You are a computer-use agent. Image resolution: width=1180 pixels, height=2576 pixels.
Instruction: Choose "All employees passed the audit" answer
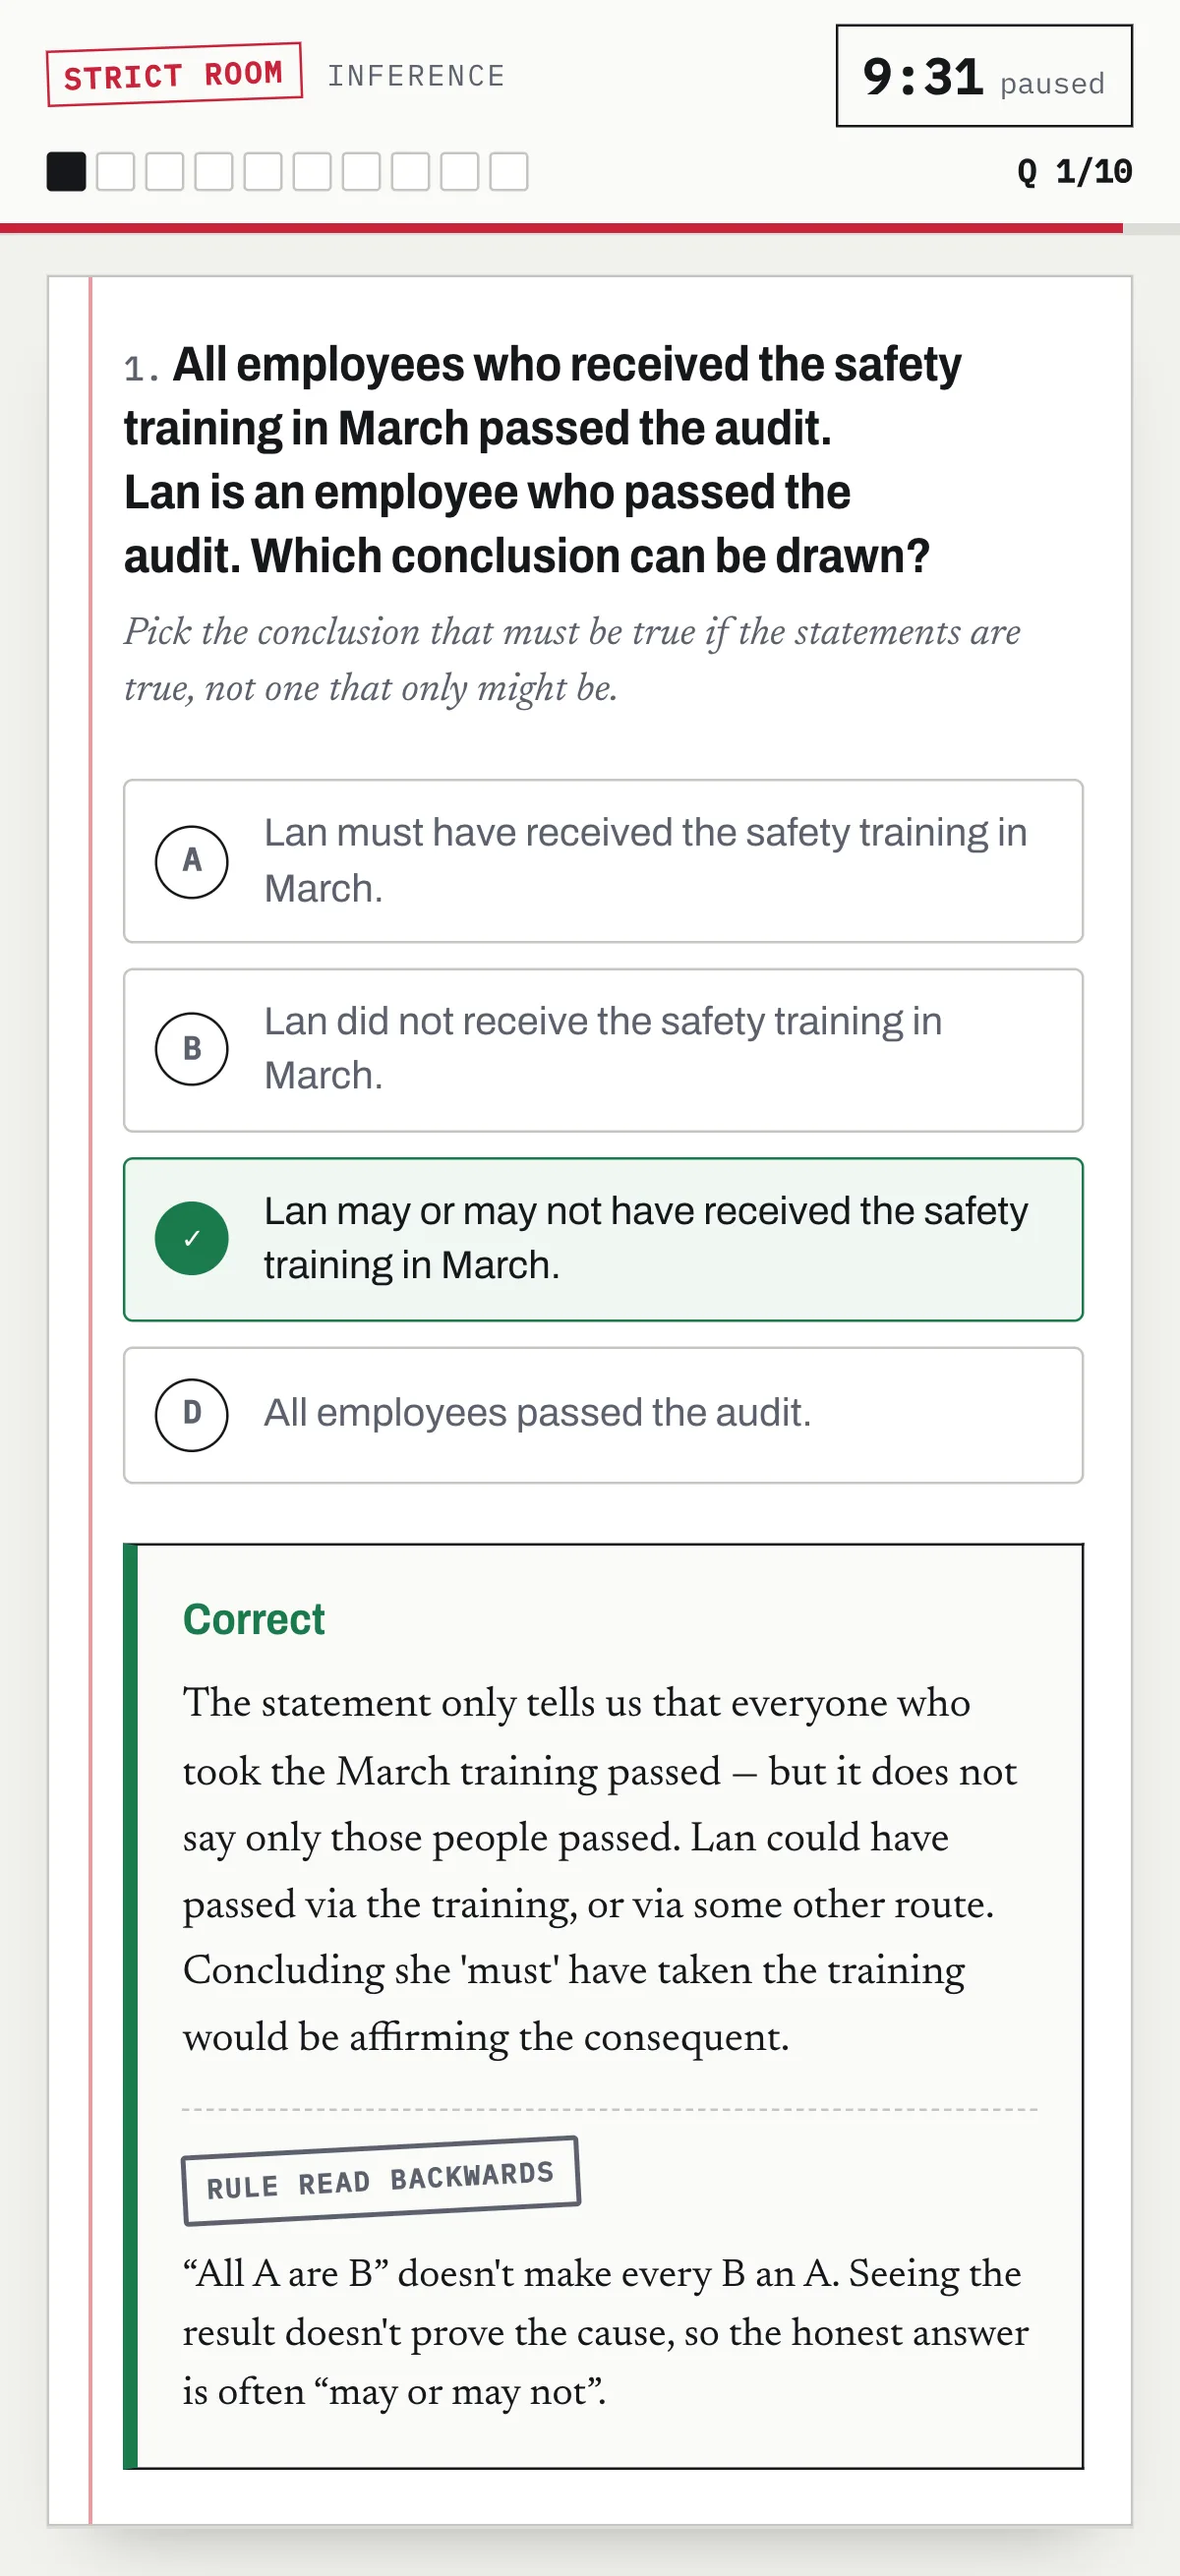point(603,1415)
